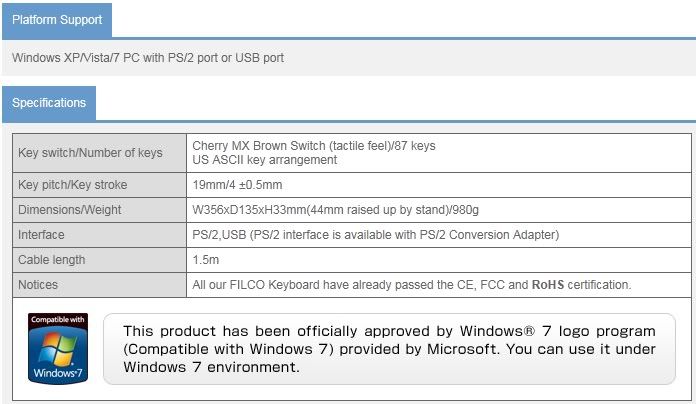696x404 pixels.
Task: Select the Notices label cell
Action: tap(99, 285)
